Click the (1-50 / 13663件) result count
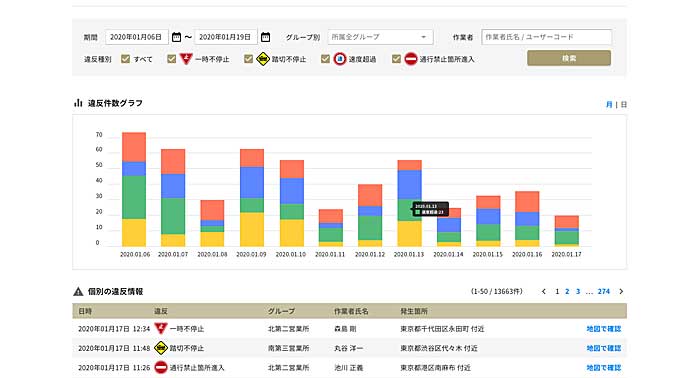The height and width of the screenshot is (378, 700). tap(496, 291)
